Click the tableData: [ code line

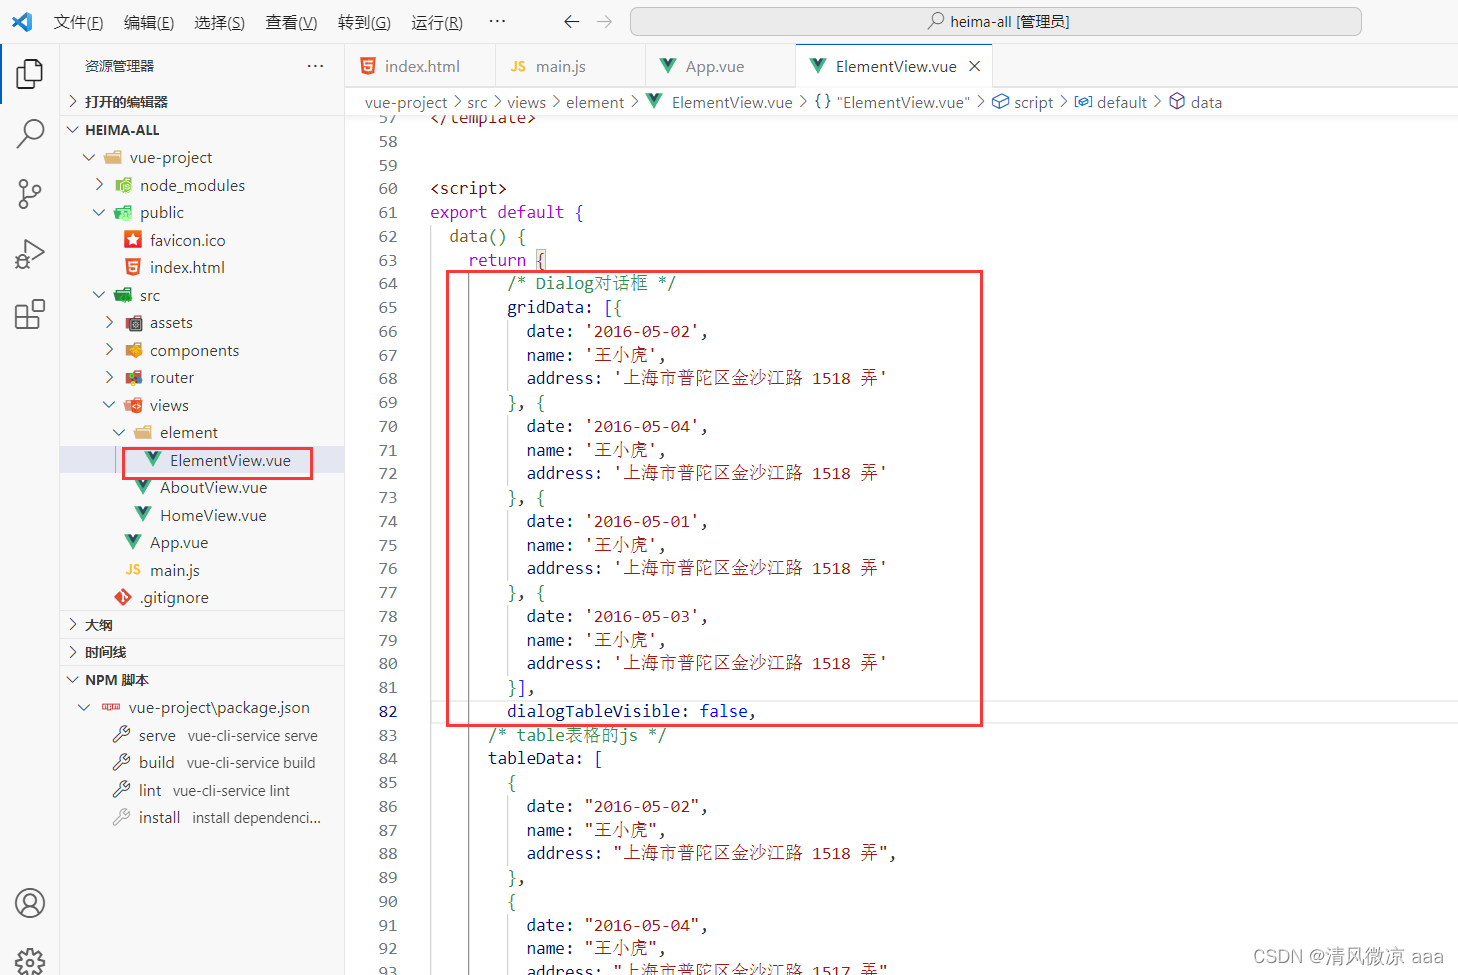[x=545, y=758]
